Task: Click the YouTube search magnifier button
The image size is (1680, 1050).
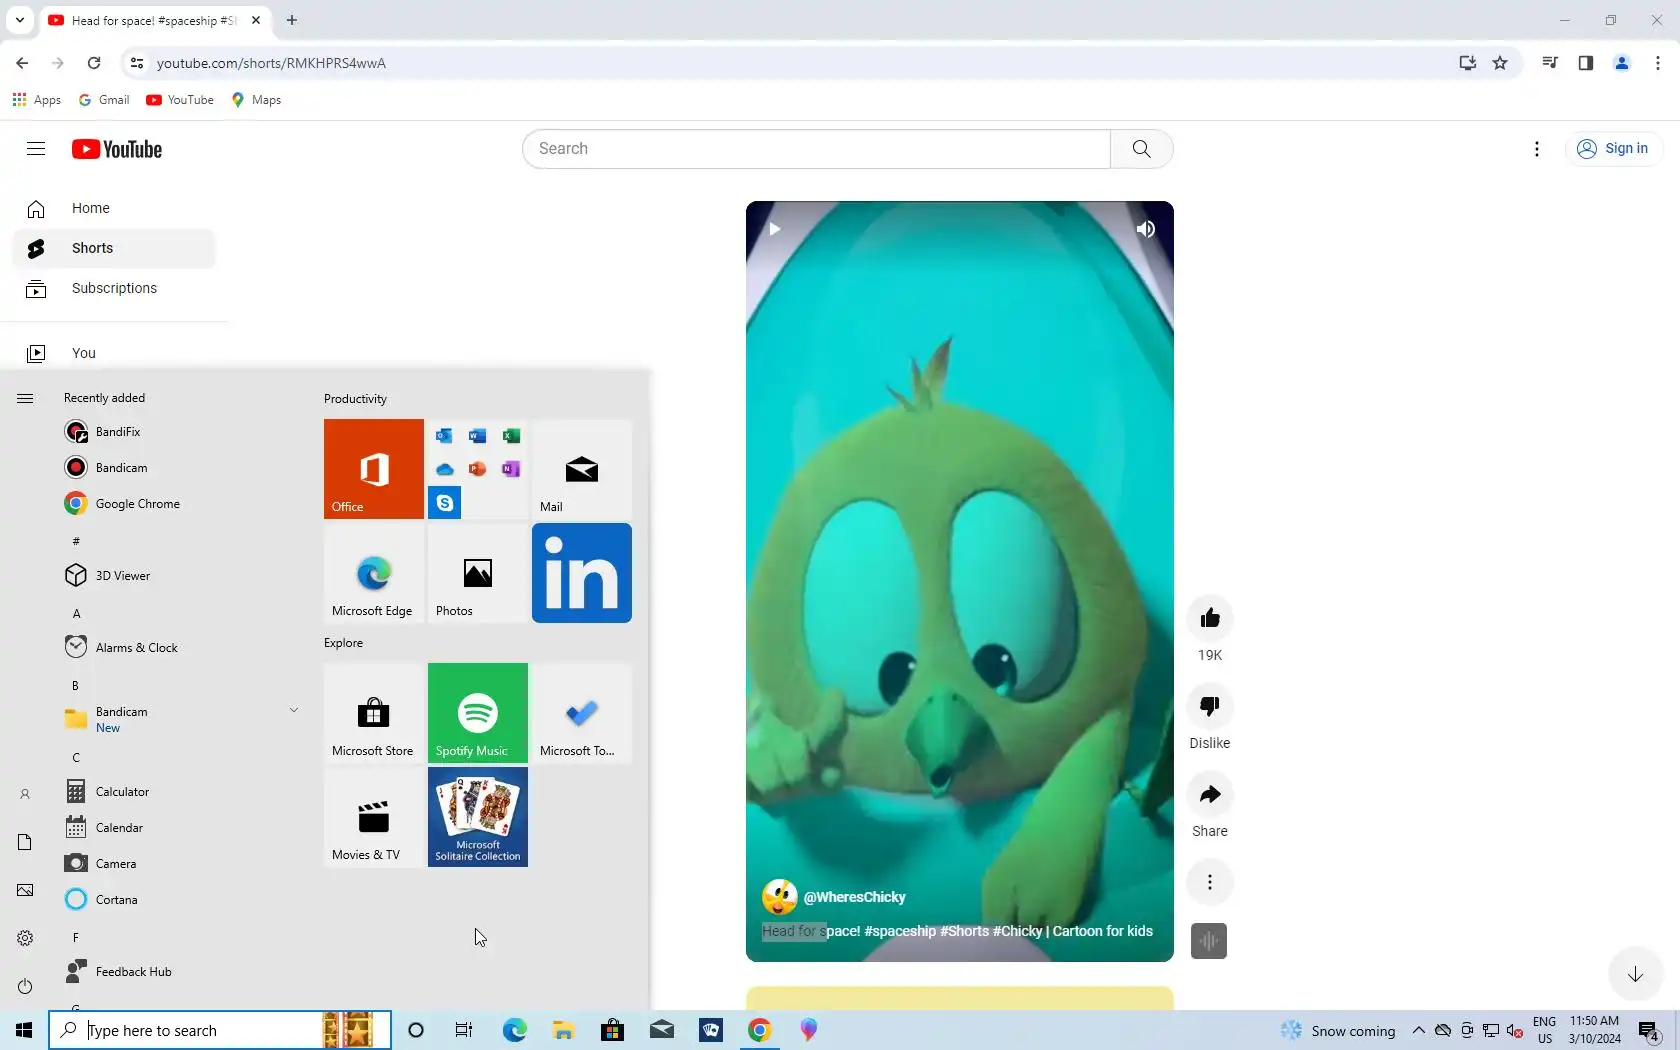Action: (x=1141, y=149)
